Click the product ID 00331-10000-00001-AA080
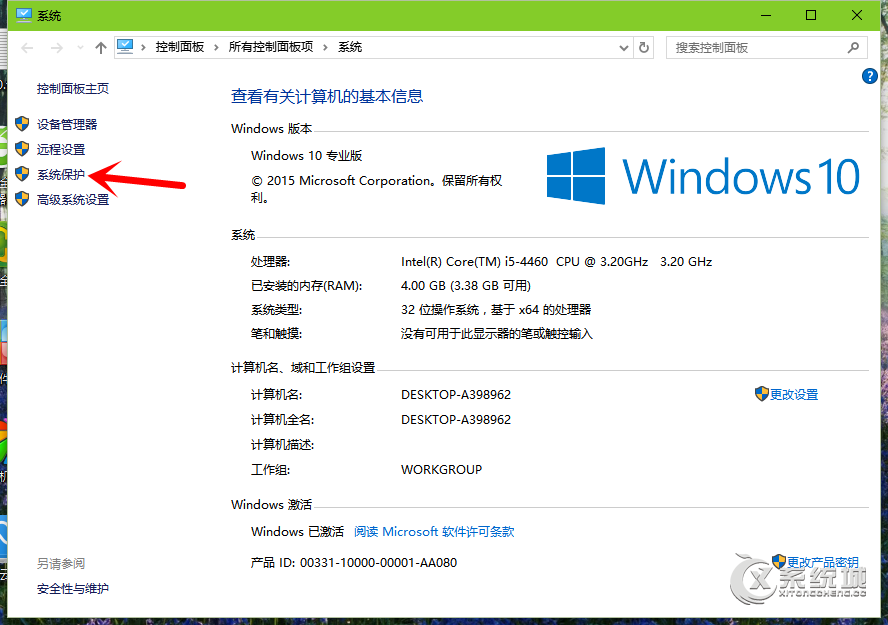The height and width of the screenshot is (625, 888). (x=378, y=563)
